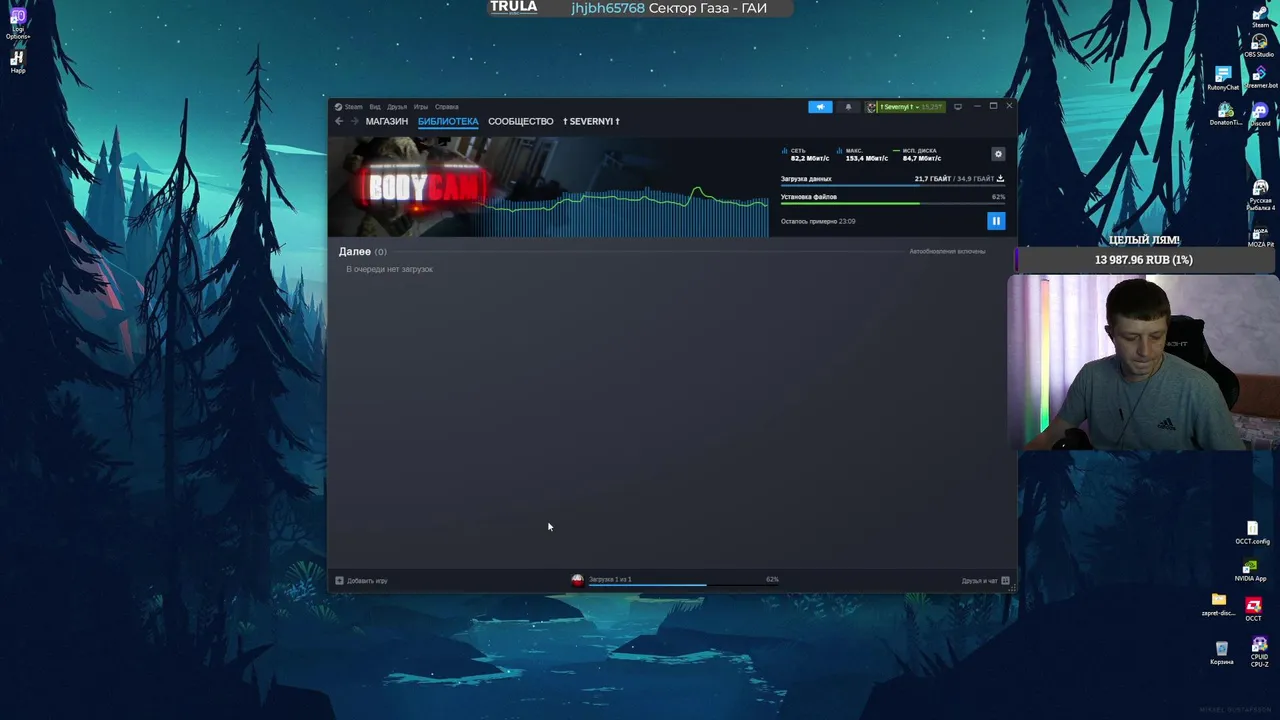Switch Steam to Big Picture mode icon
1280x720 pixels.
pos(957,107)
